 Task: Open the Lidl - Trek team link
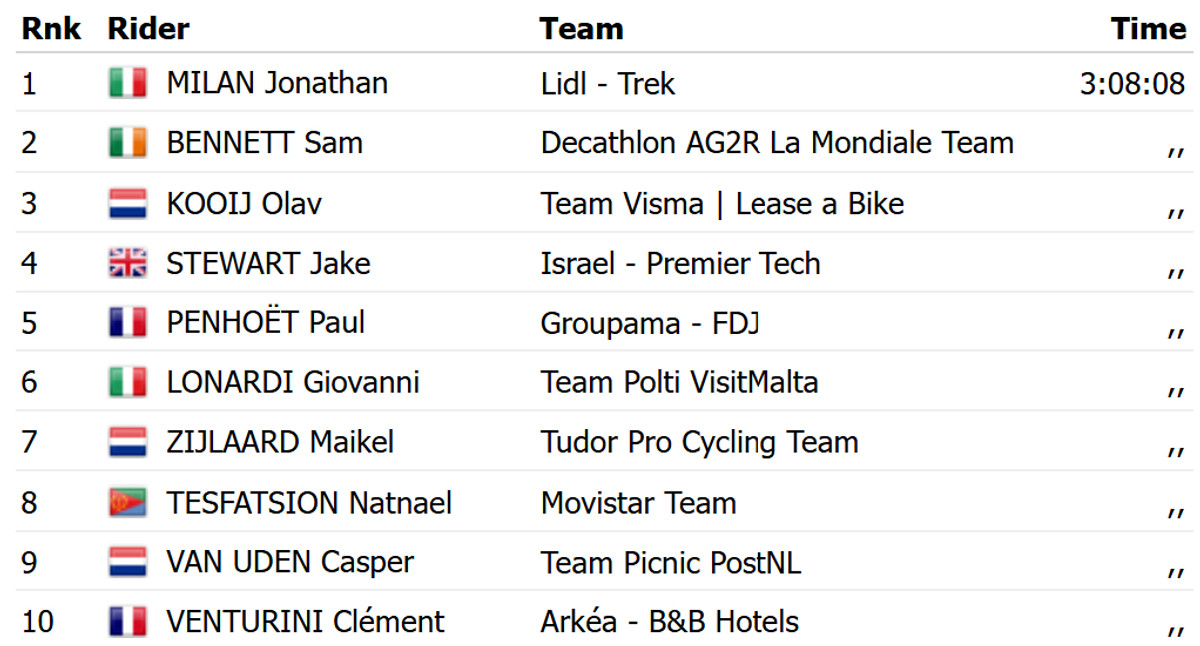point(608,83)
